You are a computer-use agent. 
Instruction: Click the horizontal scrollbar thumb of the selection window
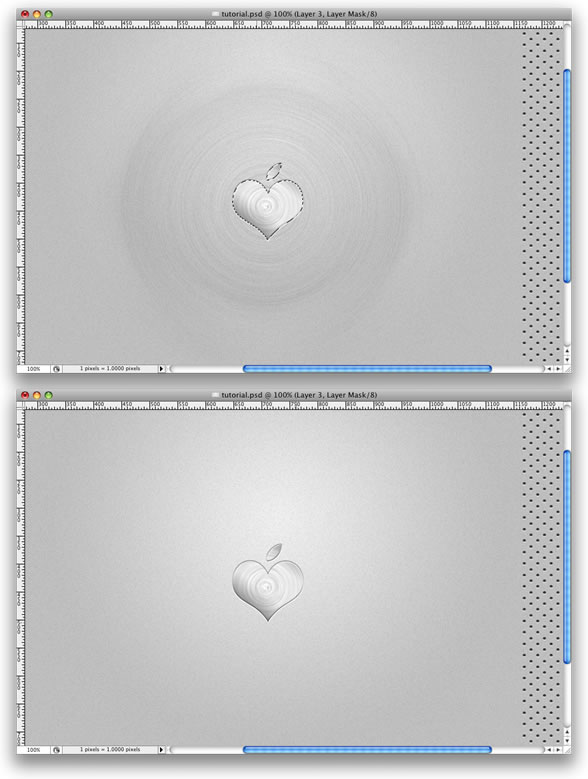(367, 369)
